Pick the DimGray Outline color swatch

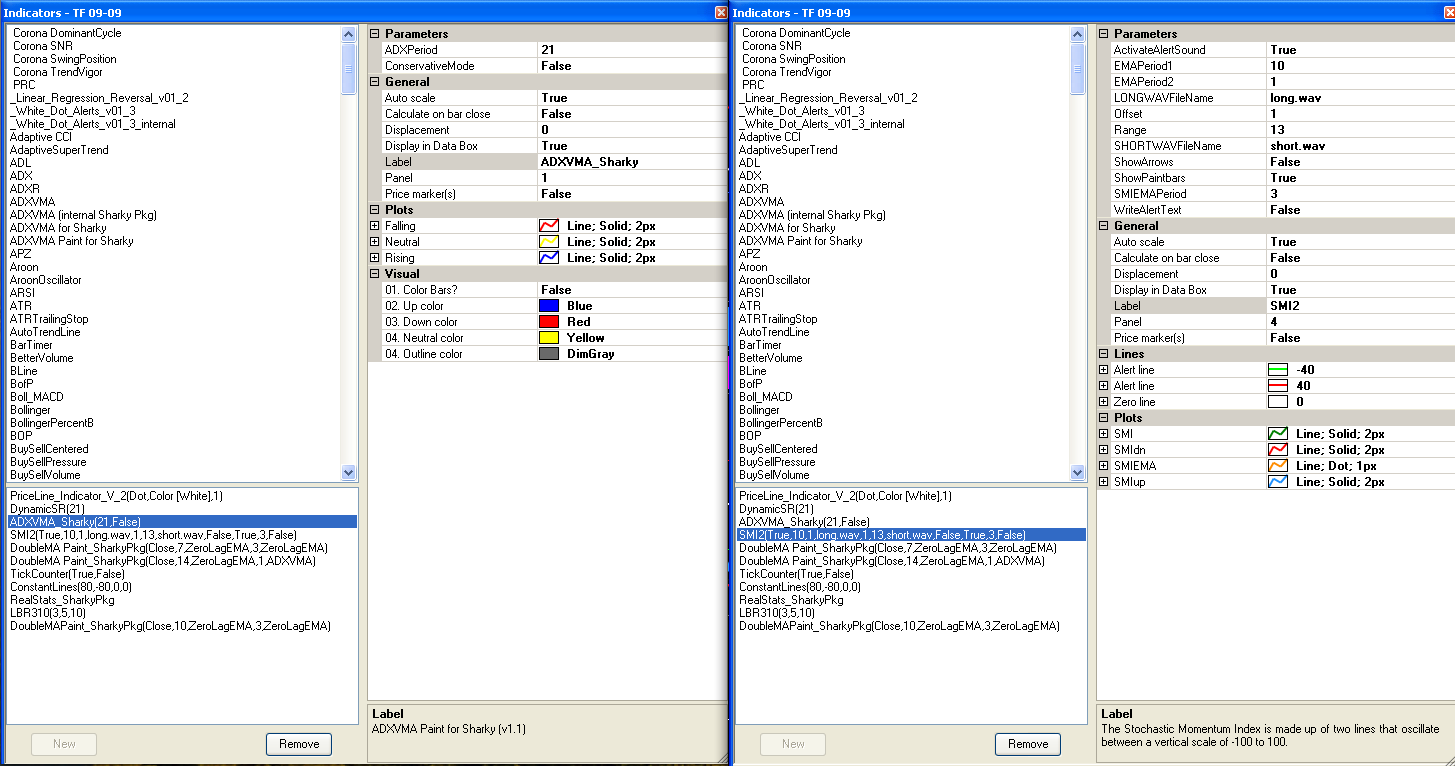(x=548, y=354)
